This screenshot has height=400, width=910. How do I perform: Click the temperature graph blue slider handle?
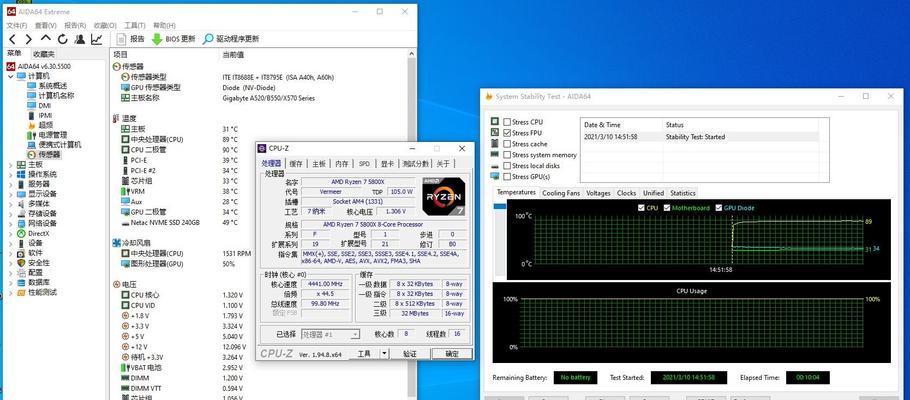499,206
